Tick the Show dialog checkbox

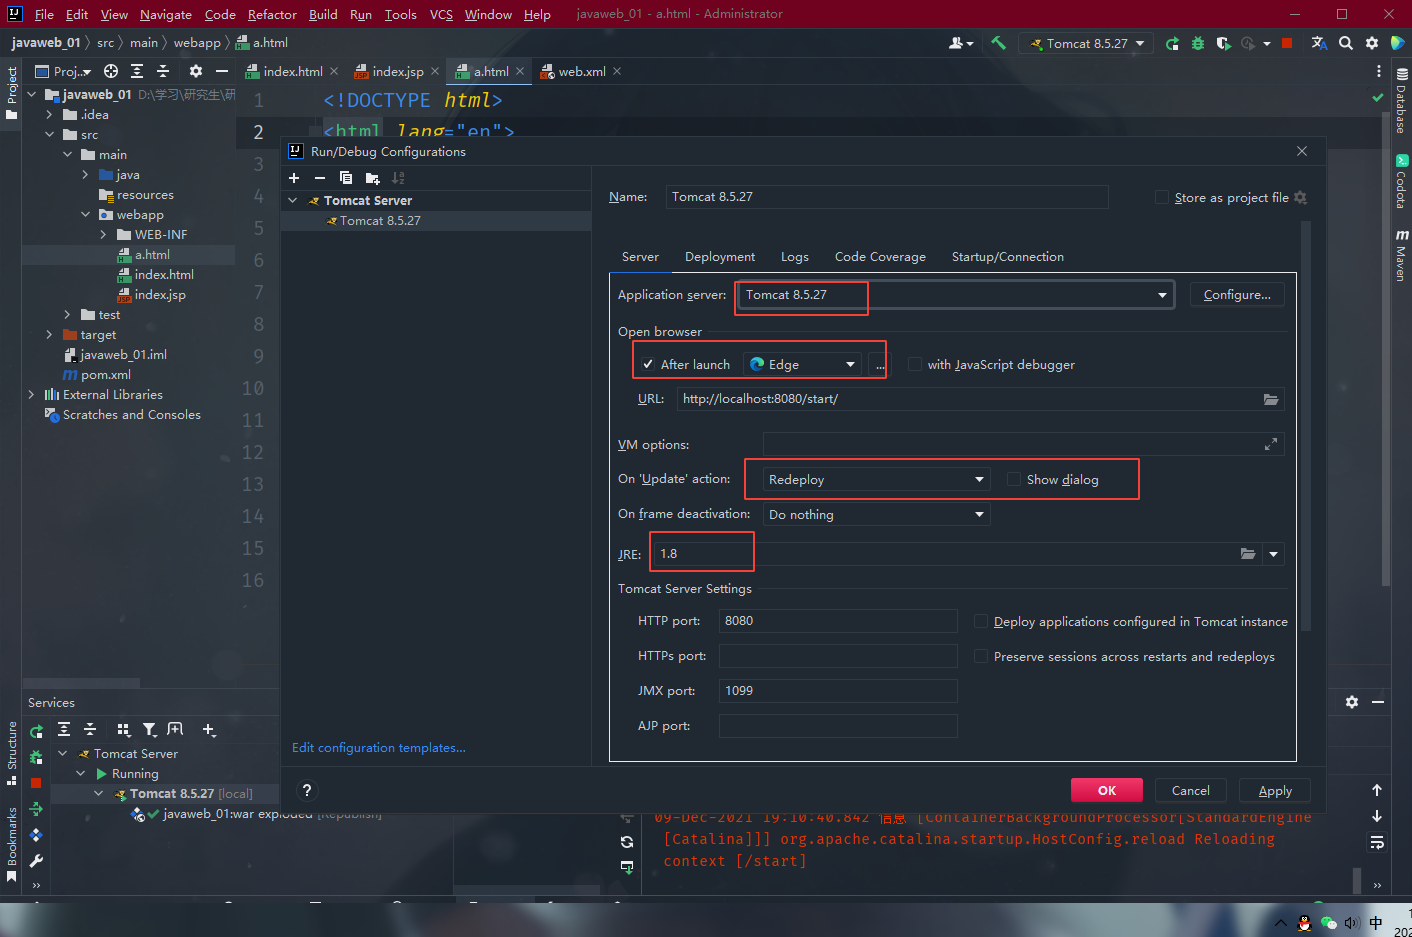tap(1014, 479)
